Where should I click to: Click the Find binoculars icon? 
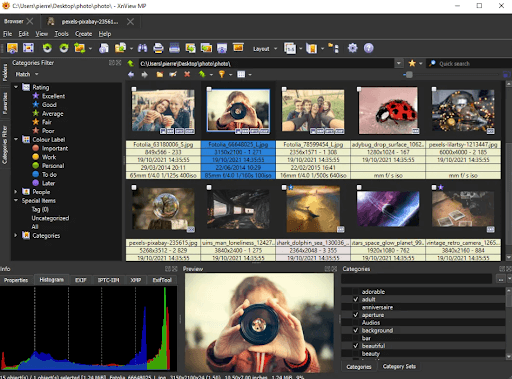[143, 48]
